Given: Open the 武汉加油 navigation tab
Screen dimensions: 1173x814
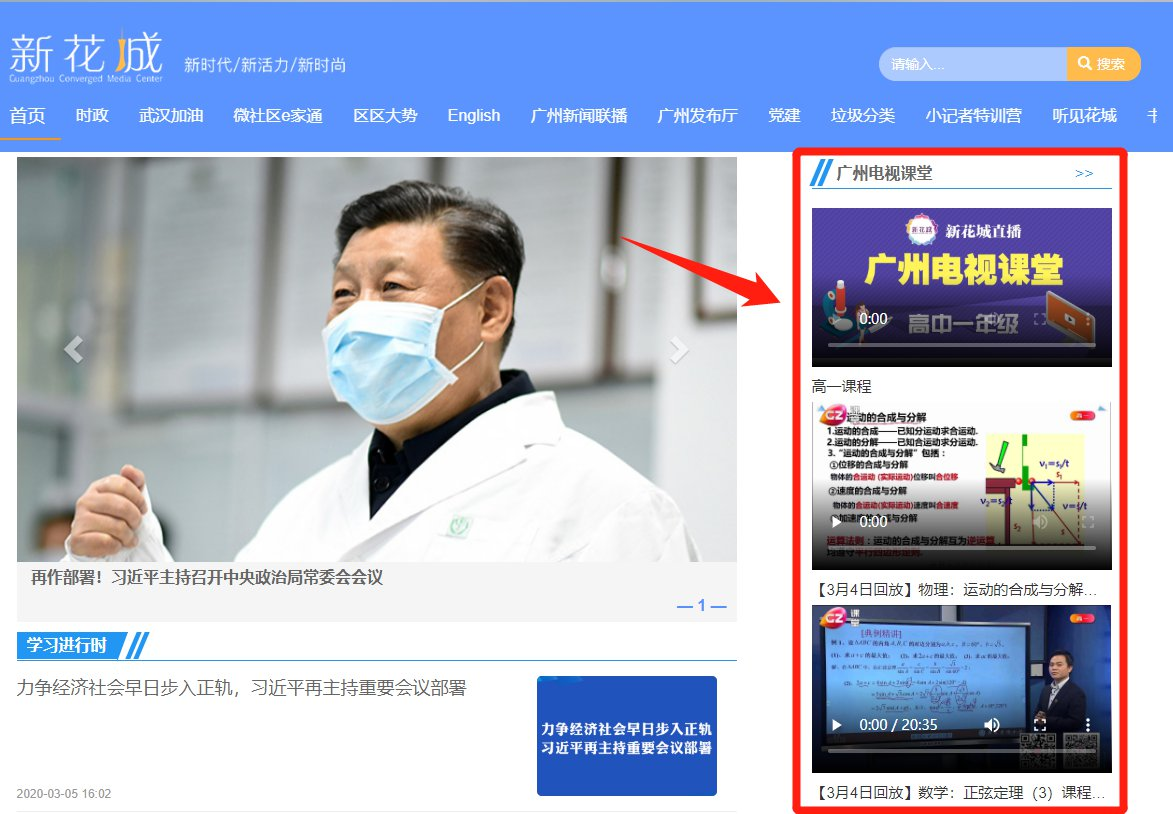Looking at the screenshot, I should point(171,115).
